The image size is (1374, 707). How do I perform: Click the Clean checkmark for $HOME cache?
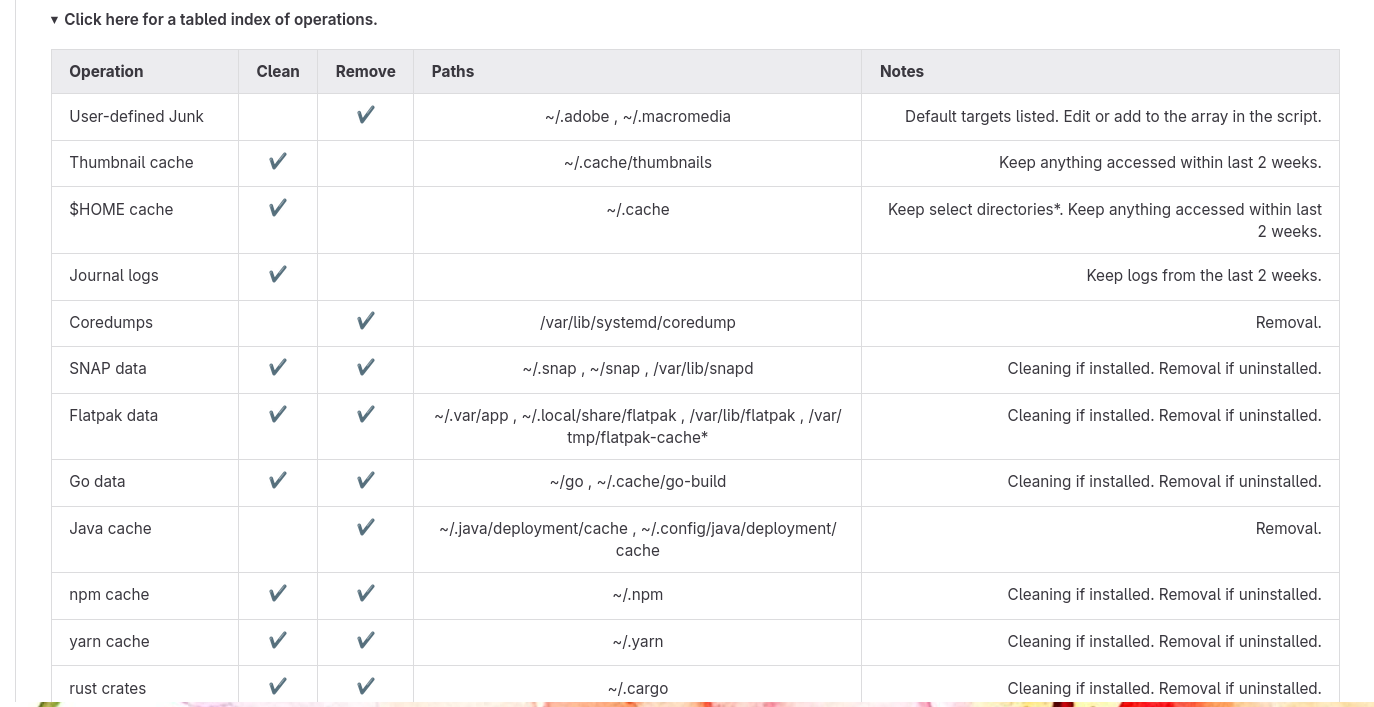tap(278, 209)
